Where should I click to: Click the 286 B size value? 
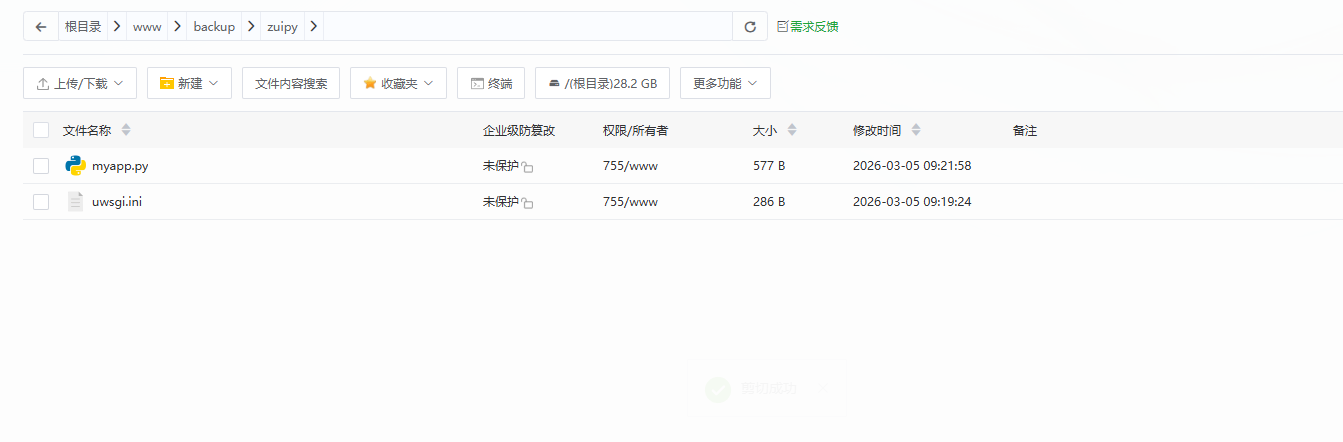click(769, 202)
